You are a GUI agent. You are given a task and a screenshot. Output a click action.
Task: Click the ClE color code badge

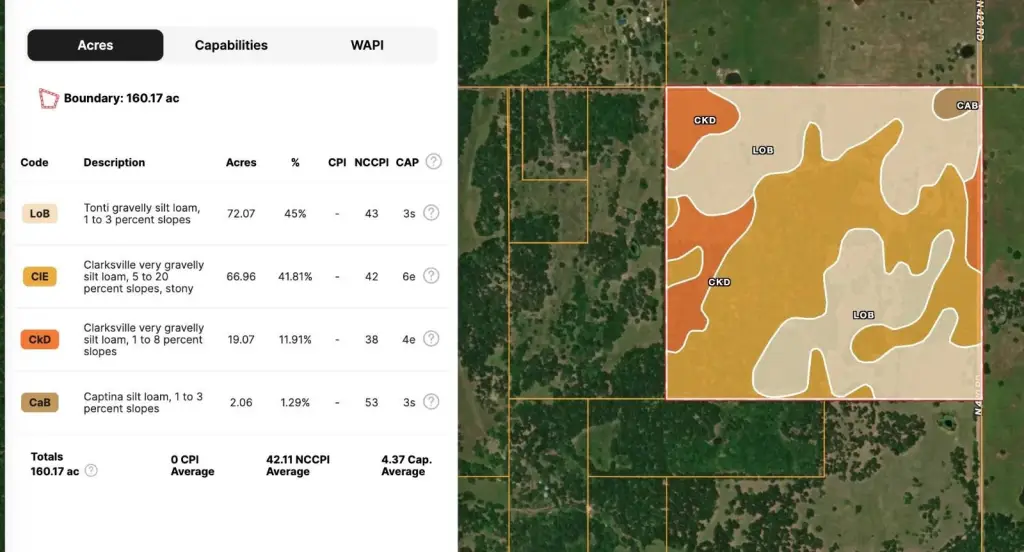point(40,276)
